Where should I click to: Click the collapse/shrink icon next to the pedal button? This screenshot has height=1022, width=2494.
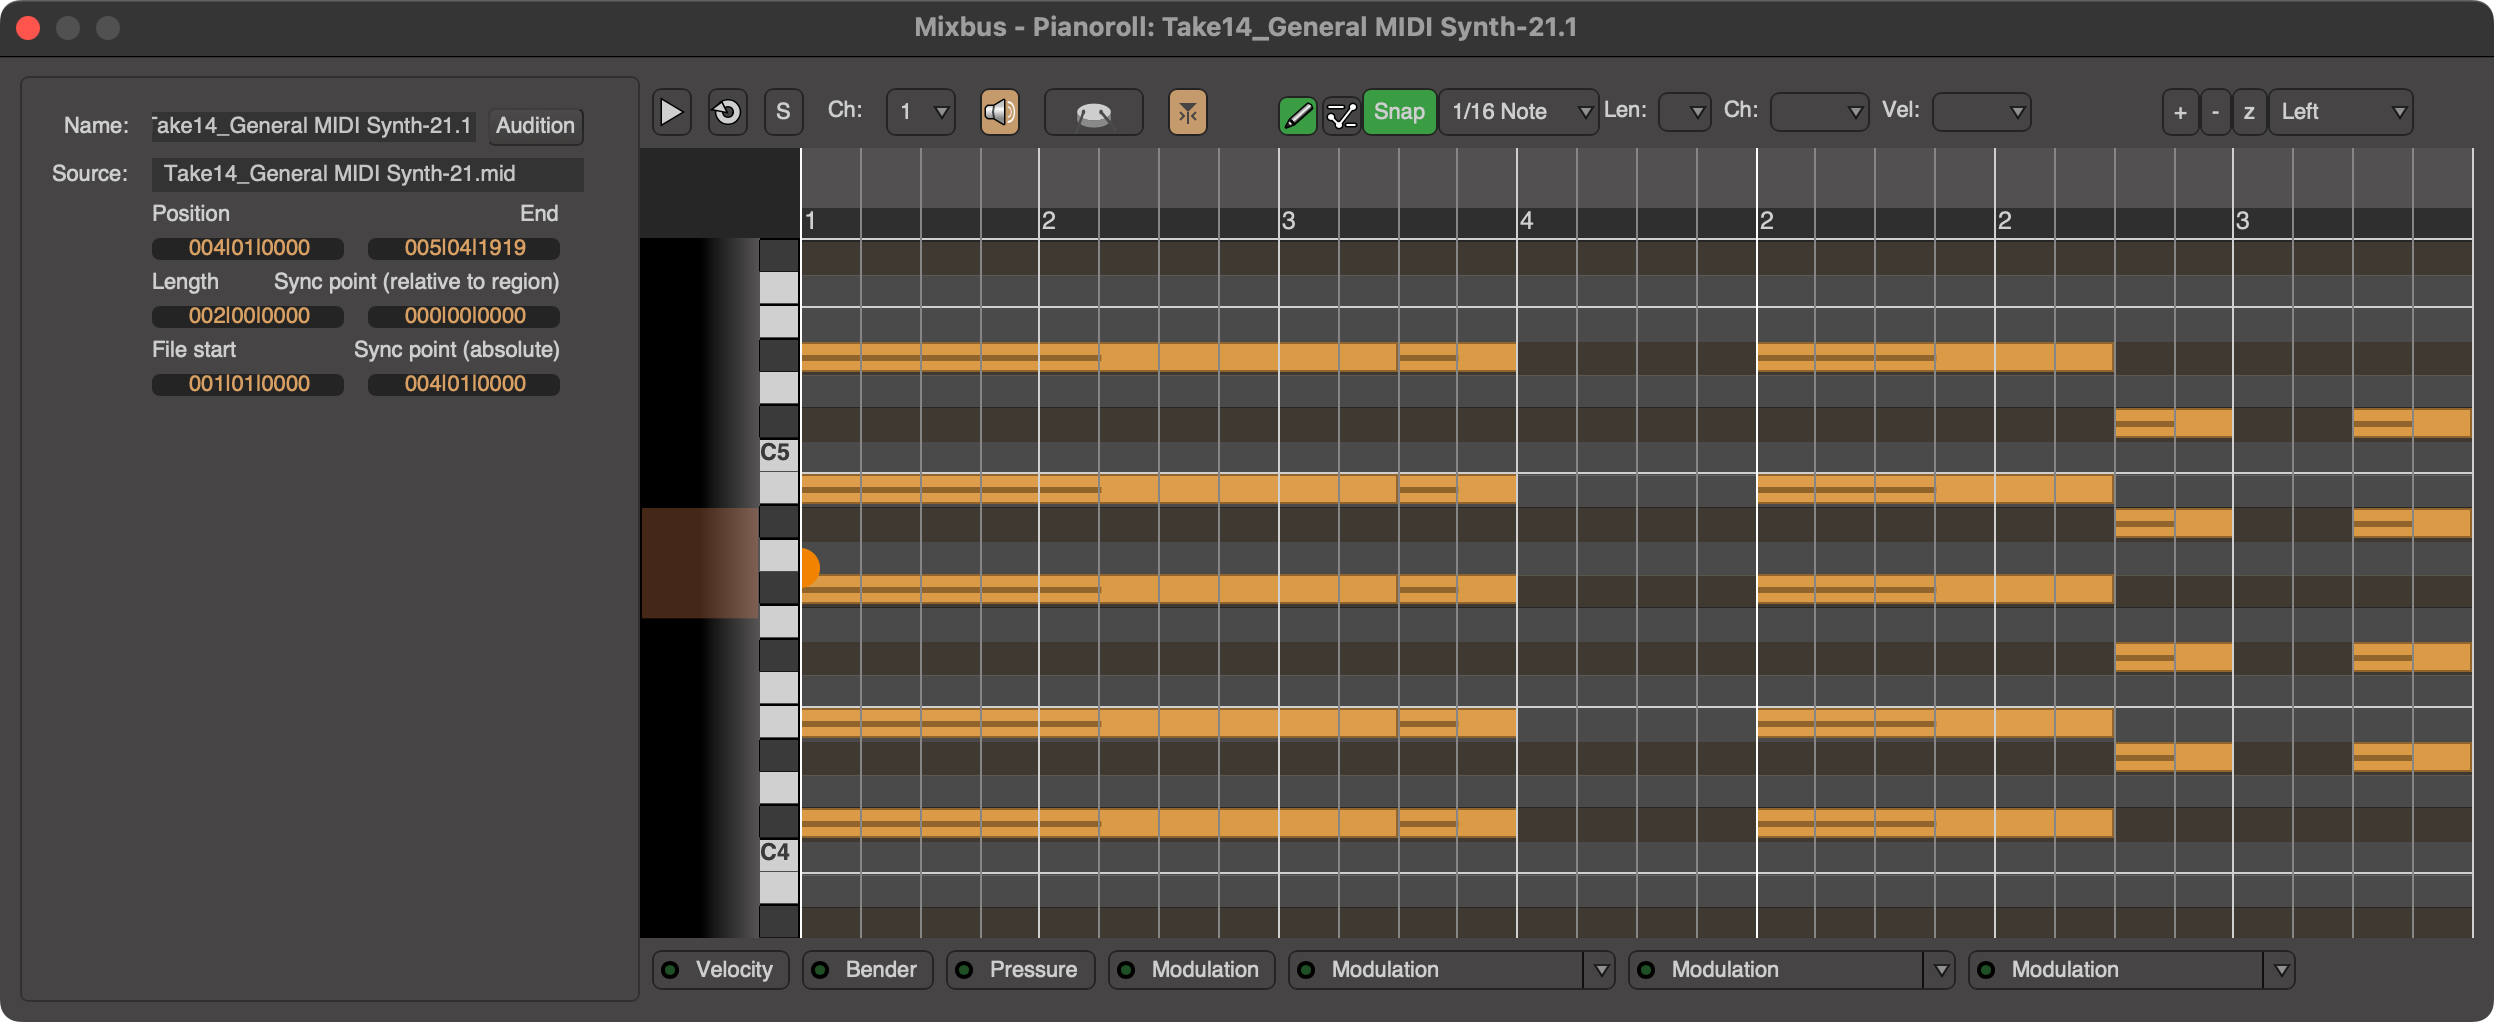(x=1188, y=112)
